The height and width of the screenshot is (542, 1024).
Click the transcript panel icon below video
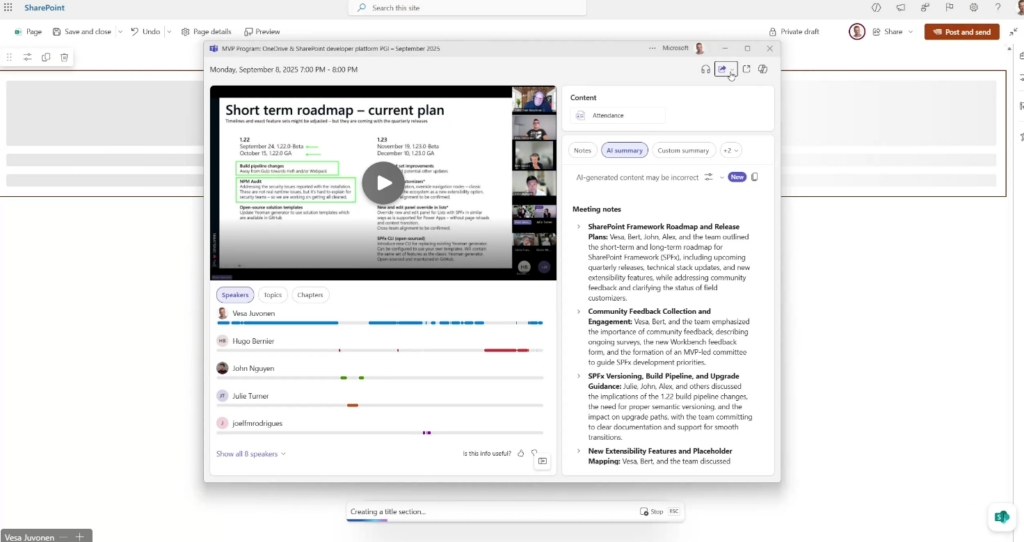(542, 461)
